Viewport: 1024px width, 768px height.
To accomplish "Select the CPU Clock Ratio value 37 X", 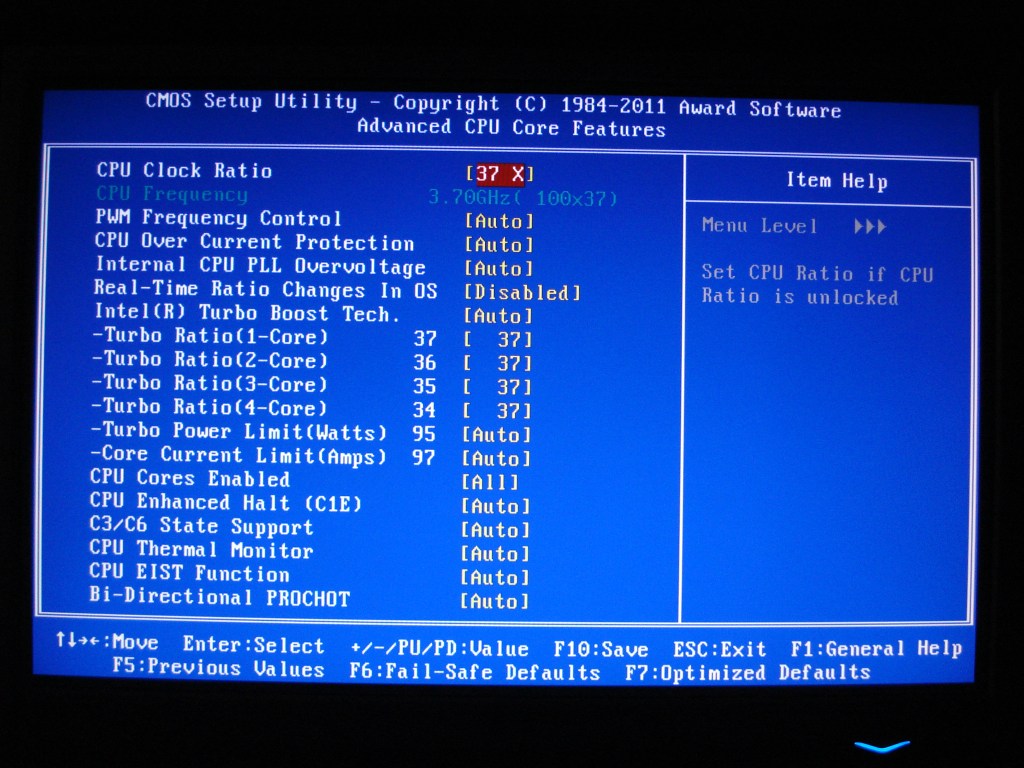I will coord(499,174).
